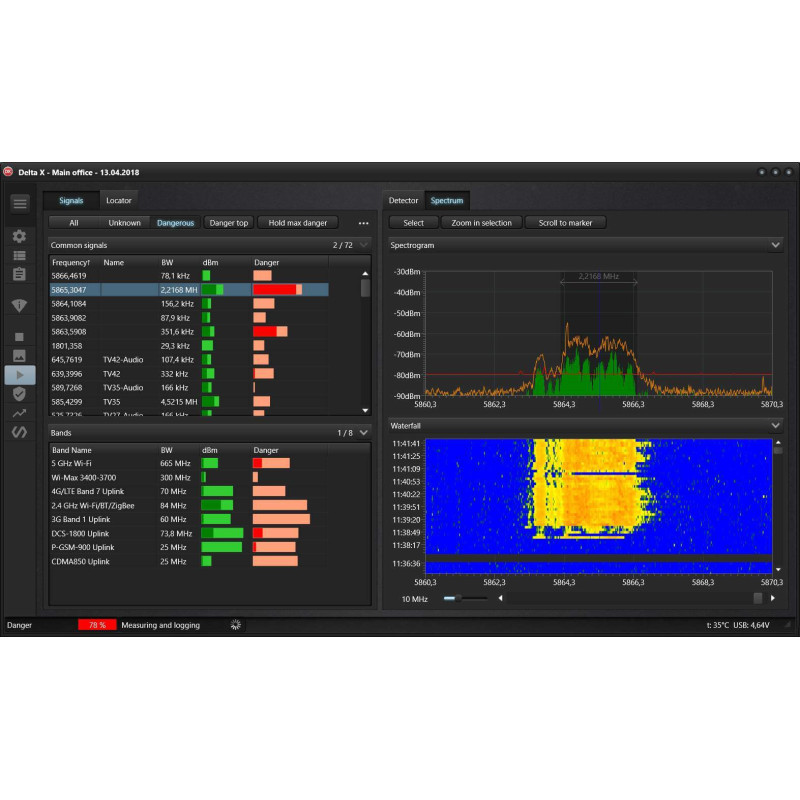Collapse the Waterfall panel chevron
The image size is (800, 800).
776,426
